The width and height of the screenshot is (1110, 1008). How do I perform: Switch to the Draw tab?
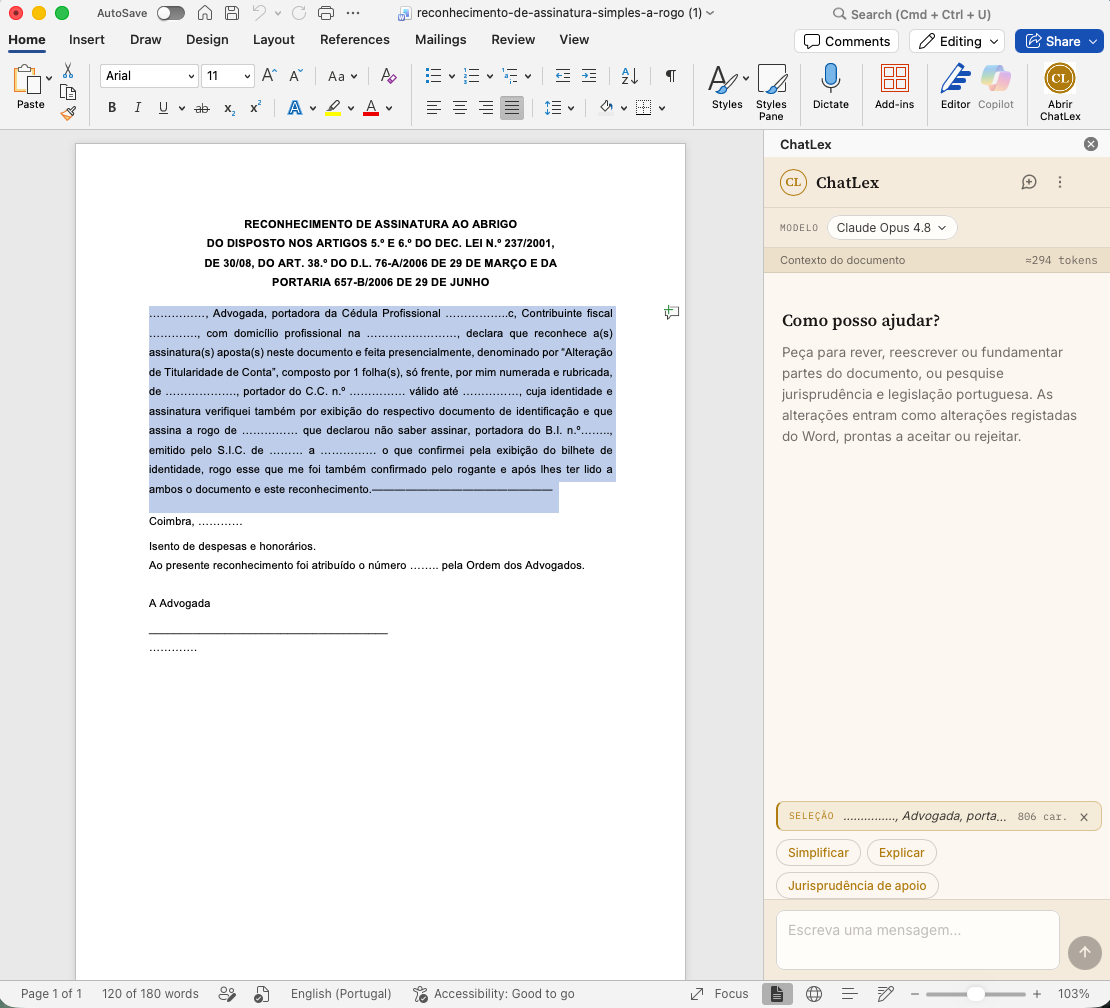145,40
